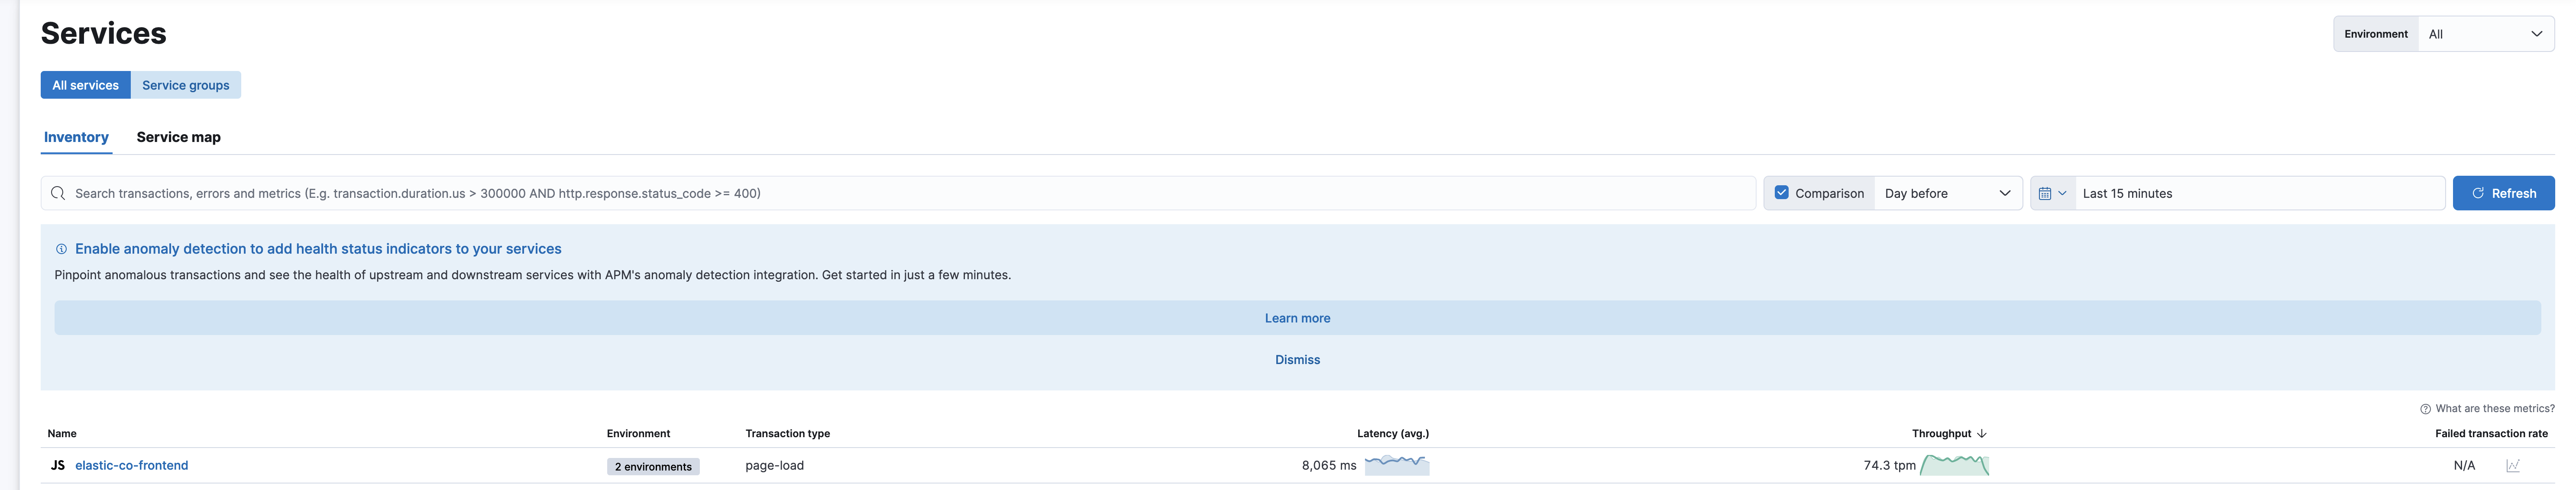Click the search magnifier icon
Image resolution: width=2576 pixels, height=490 pixels.
(58, 193)
